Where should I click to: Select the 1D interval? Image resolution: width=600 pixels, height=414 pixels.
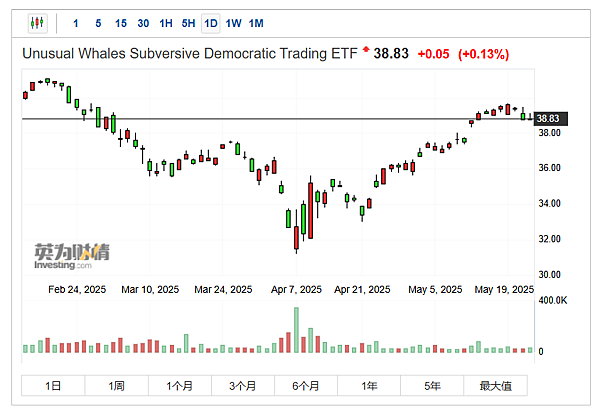(211, 24)
